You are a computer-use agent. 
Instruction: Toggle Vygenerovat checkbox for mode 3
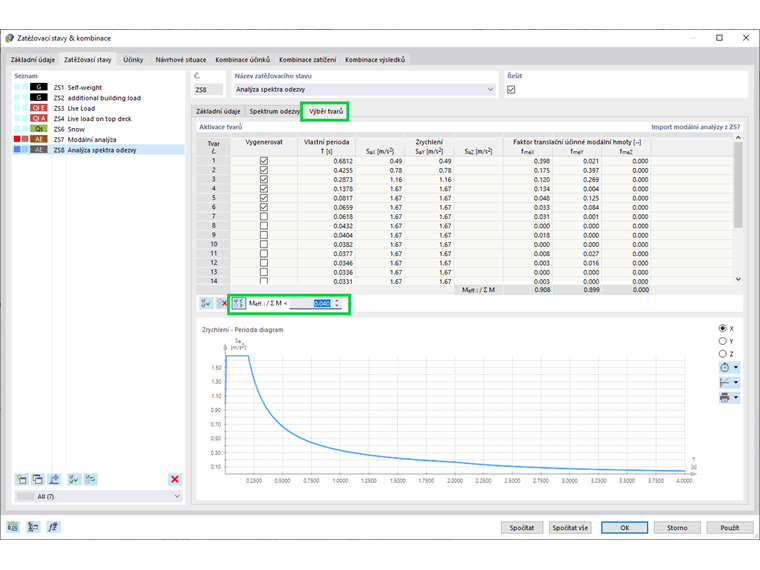coord(264,179)
